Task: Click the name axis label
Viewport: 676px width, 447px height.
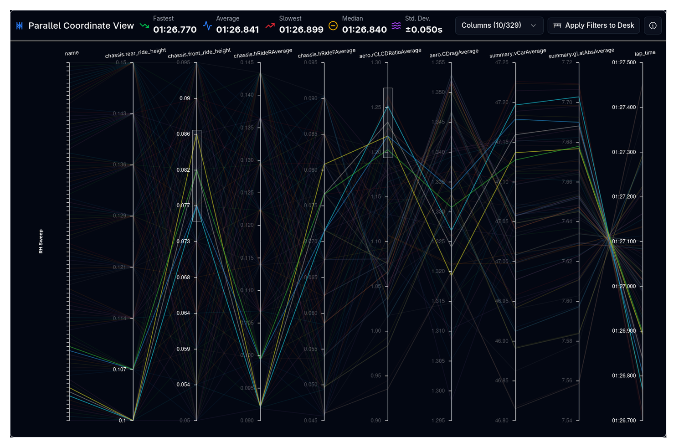Action: click(x=71, y=55)
